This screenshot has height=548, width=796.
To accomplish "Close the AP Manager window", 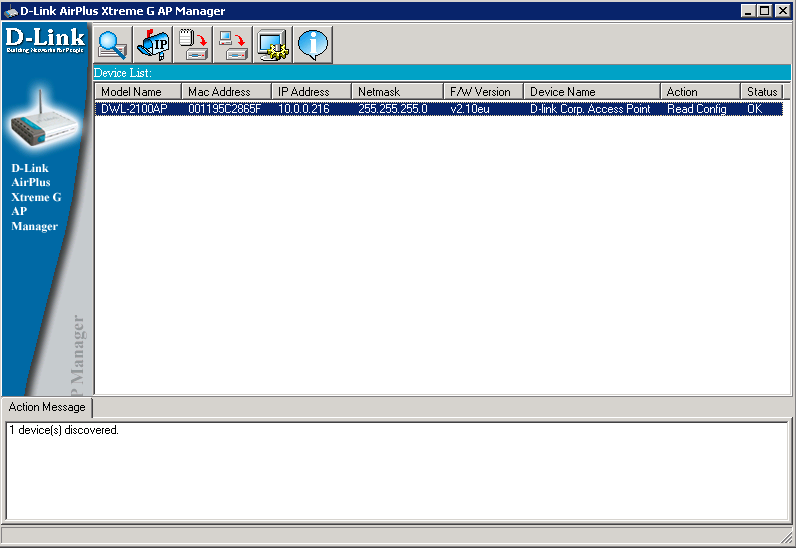I will point(782,11).
